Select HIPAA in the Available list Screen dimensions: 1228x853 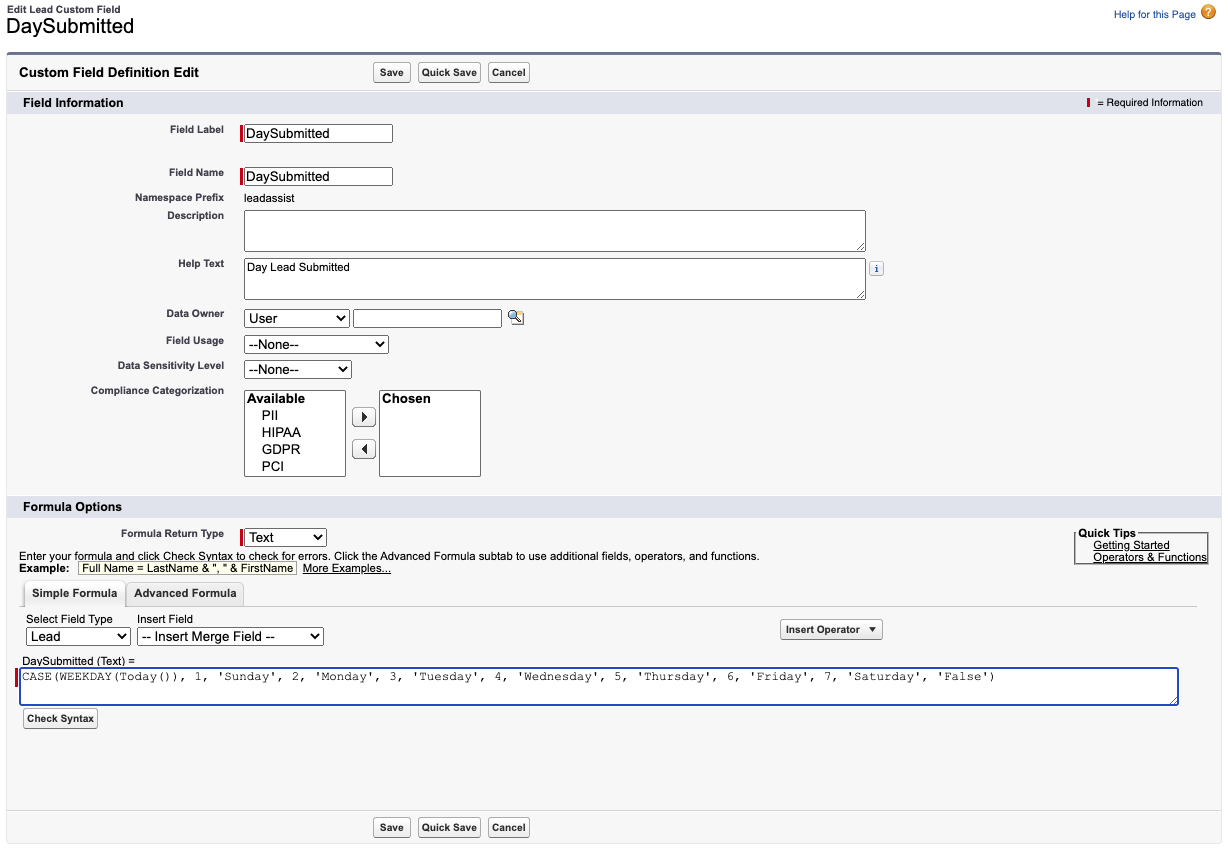point(281,432)
